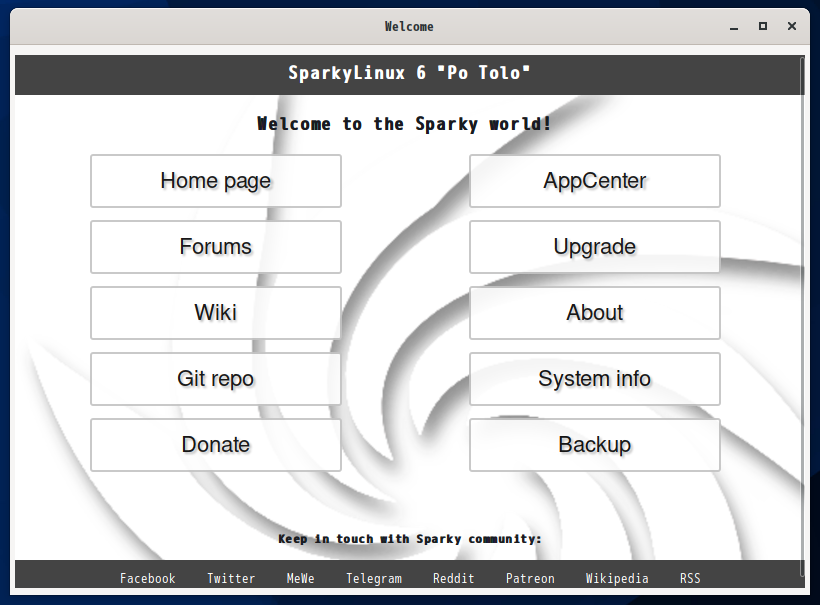Image resolution: width=820 pixels, height=605 pixels.
Task: Open the Wikipedia link
Action: [x=617, y=578]
